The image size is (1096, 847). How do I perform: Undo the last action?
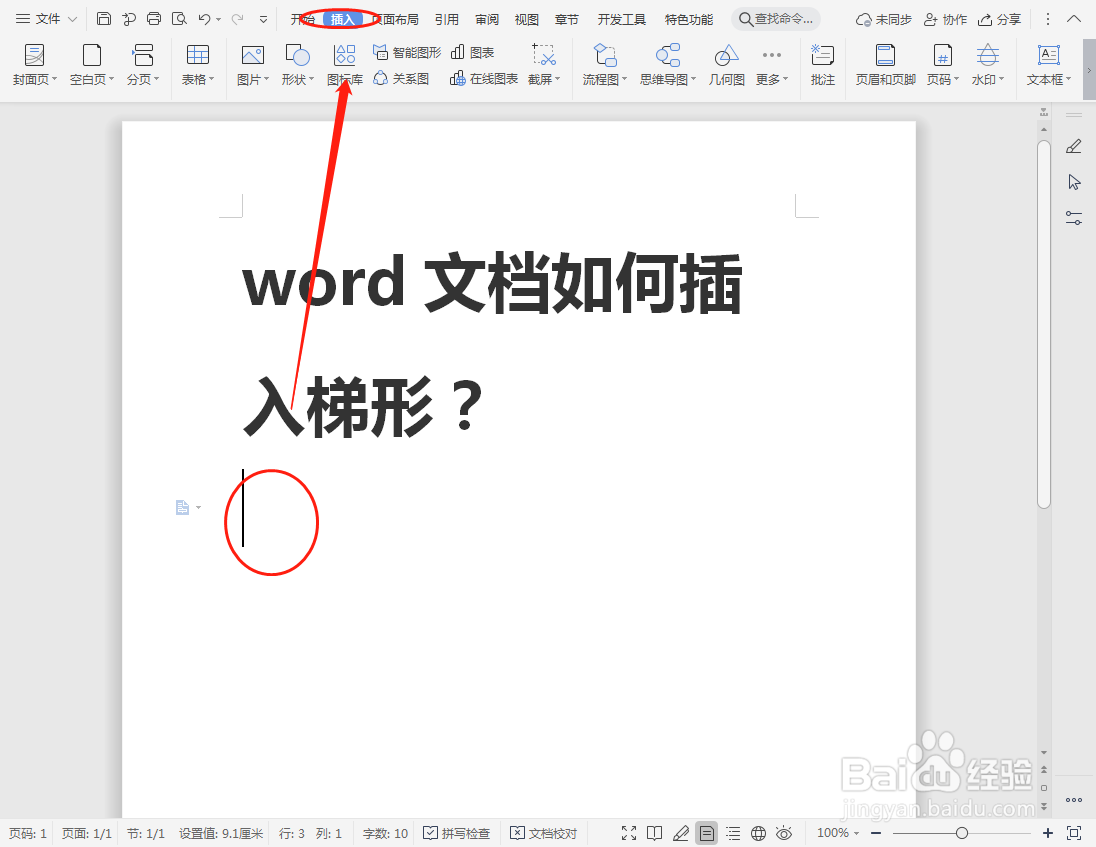(x=204, y=19)
